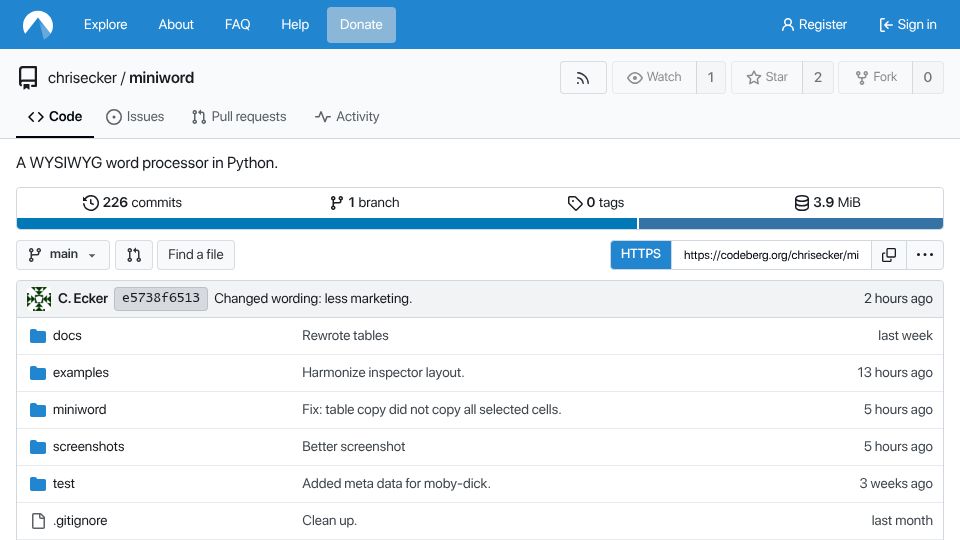This screenshot has width=960, height=540.
Task: Click the Register link
Action: coord(814,24)
